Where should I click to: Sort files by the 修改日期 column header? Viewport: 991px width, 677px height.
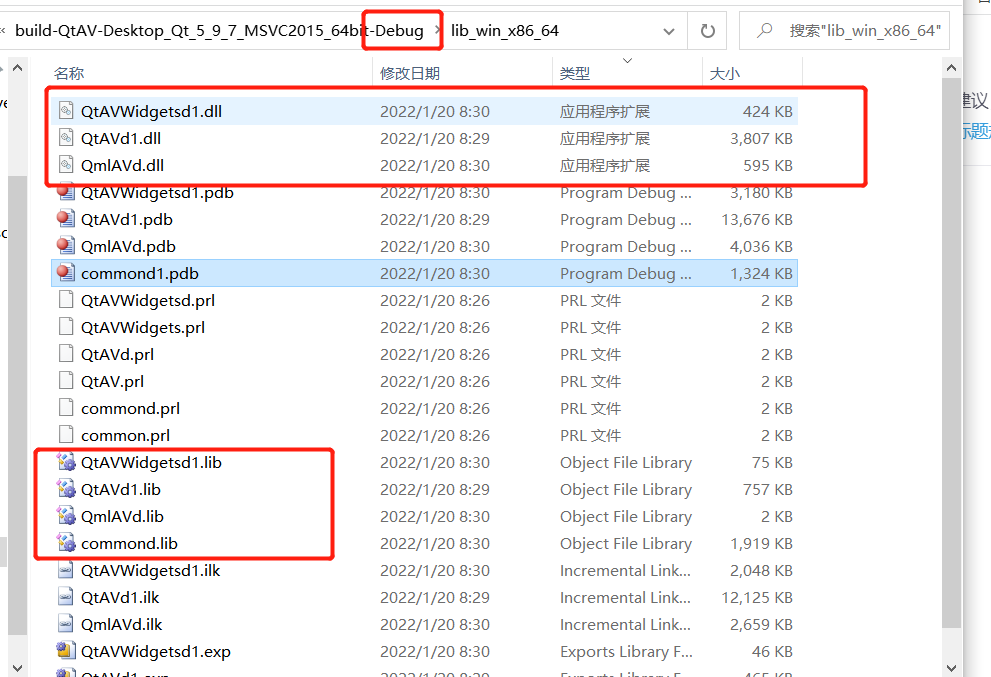(412, 73)
